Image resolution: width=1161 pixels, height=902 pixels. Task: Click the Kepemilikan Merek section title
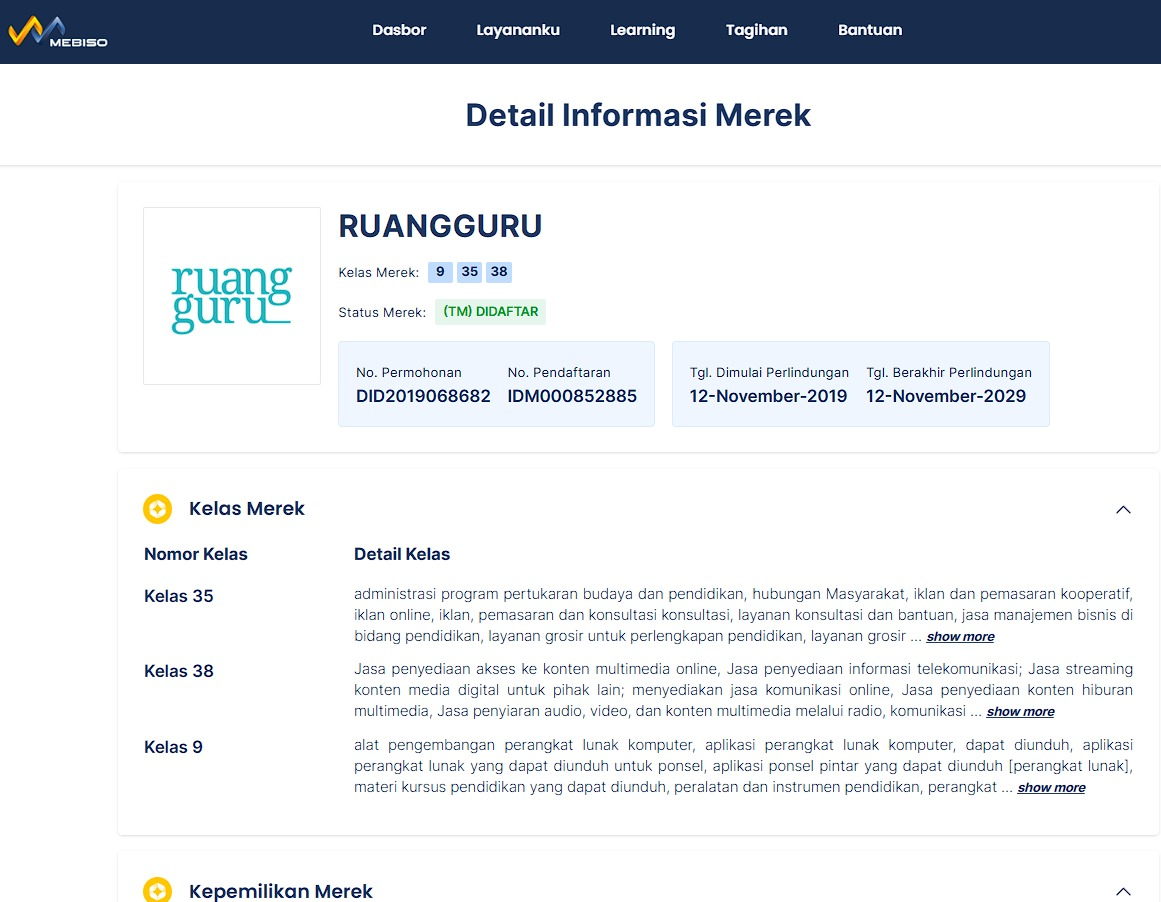click(x=281, y=891)
